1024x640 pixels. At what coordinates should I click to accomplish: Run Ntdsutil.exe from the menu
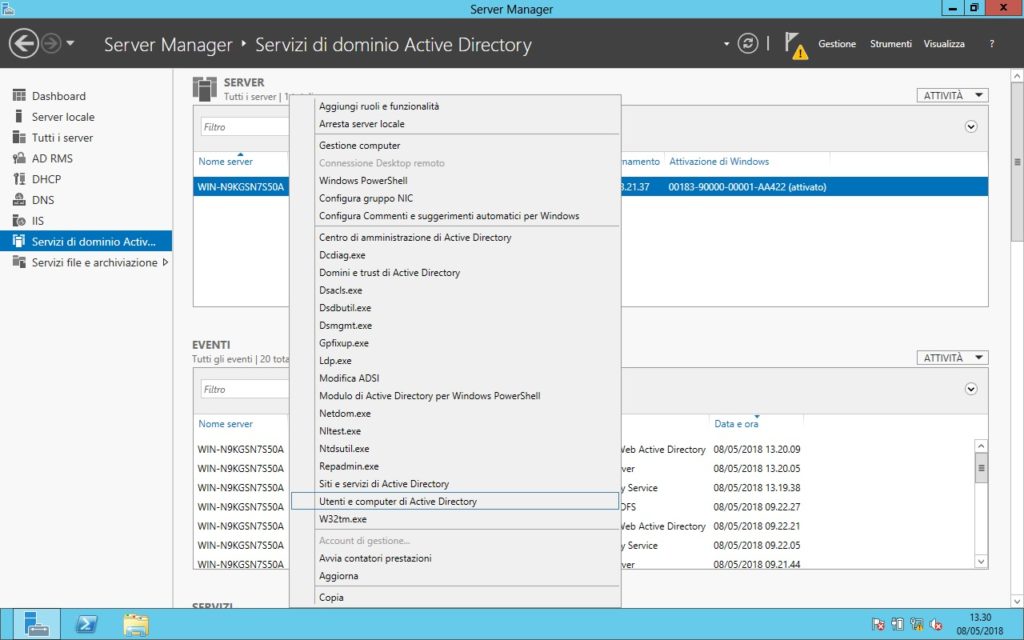click(x=455, y=449)
